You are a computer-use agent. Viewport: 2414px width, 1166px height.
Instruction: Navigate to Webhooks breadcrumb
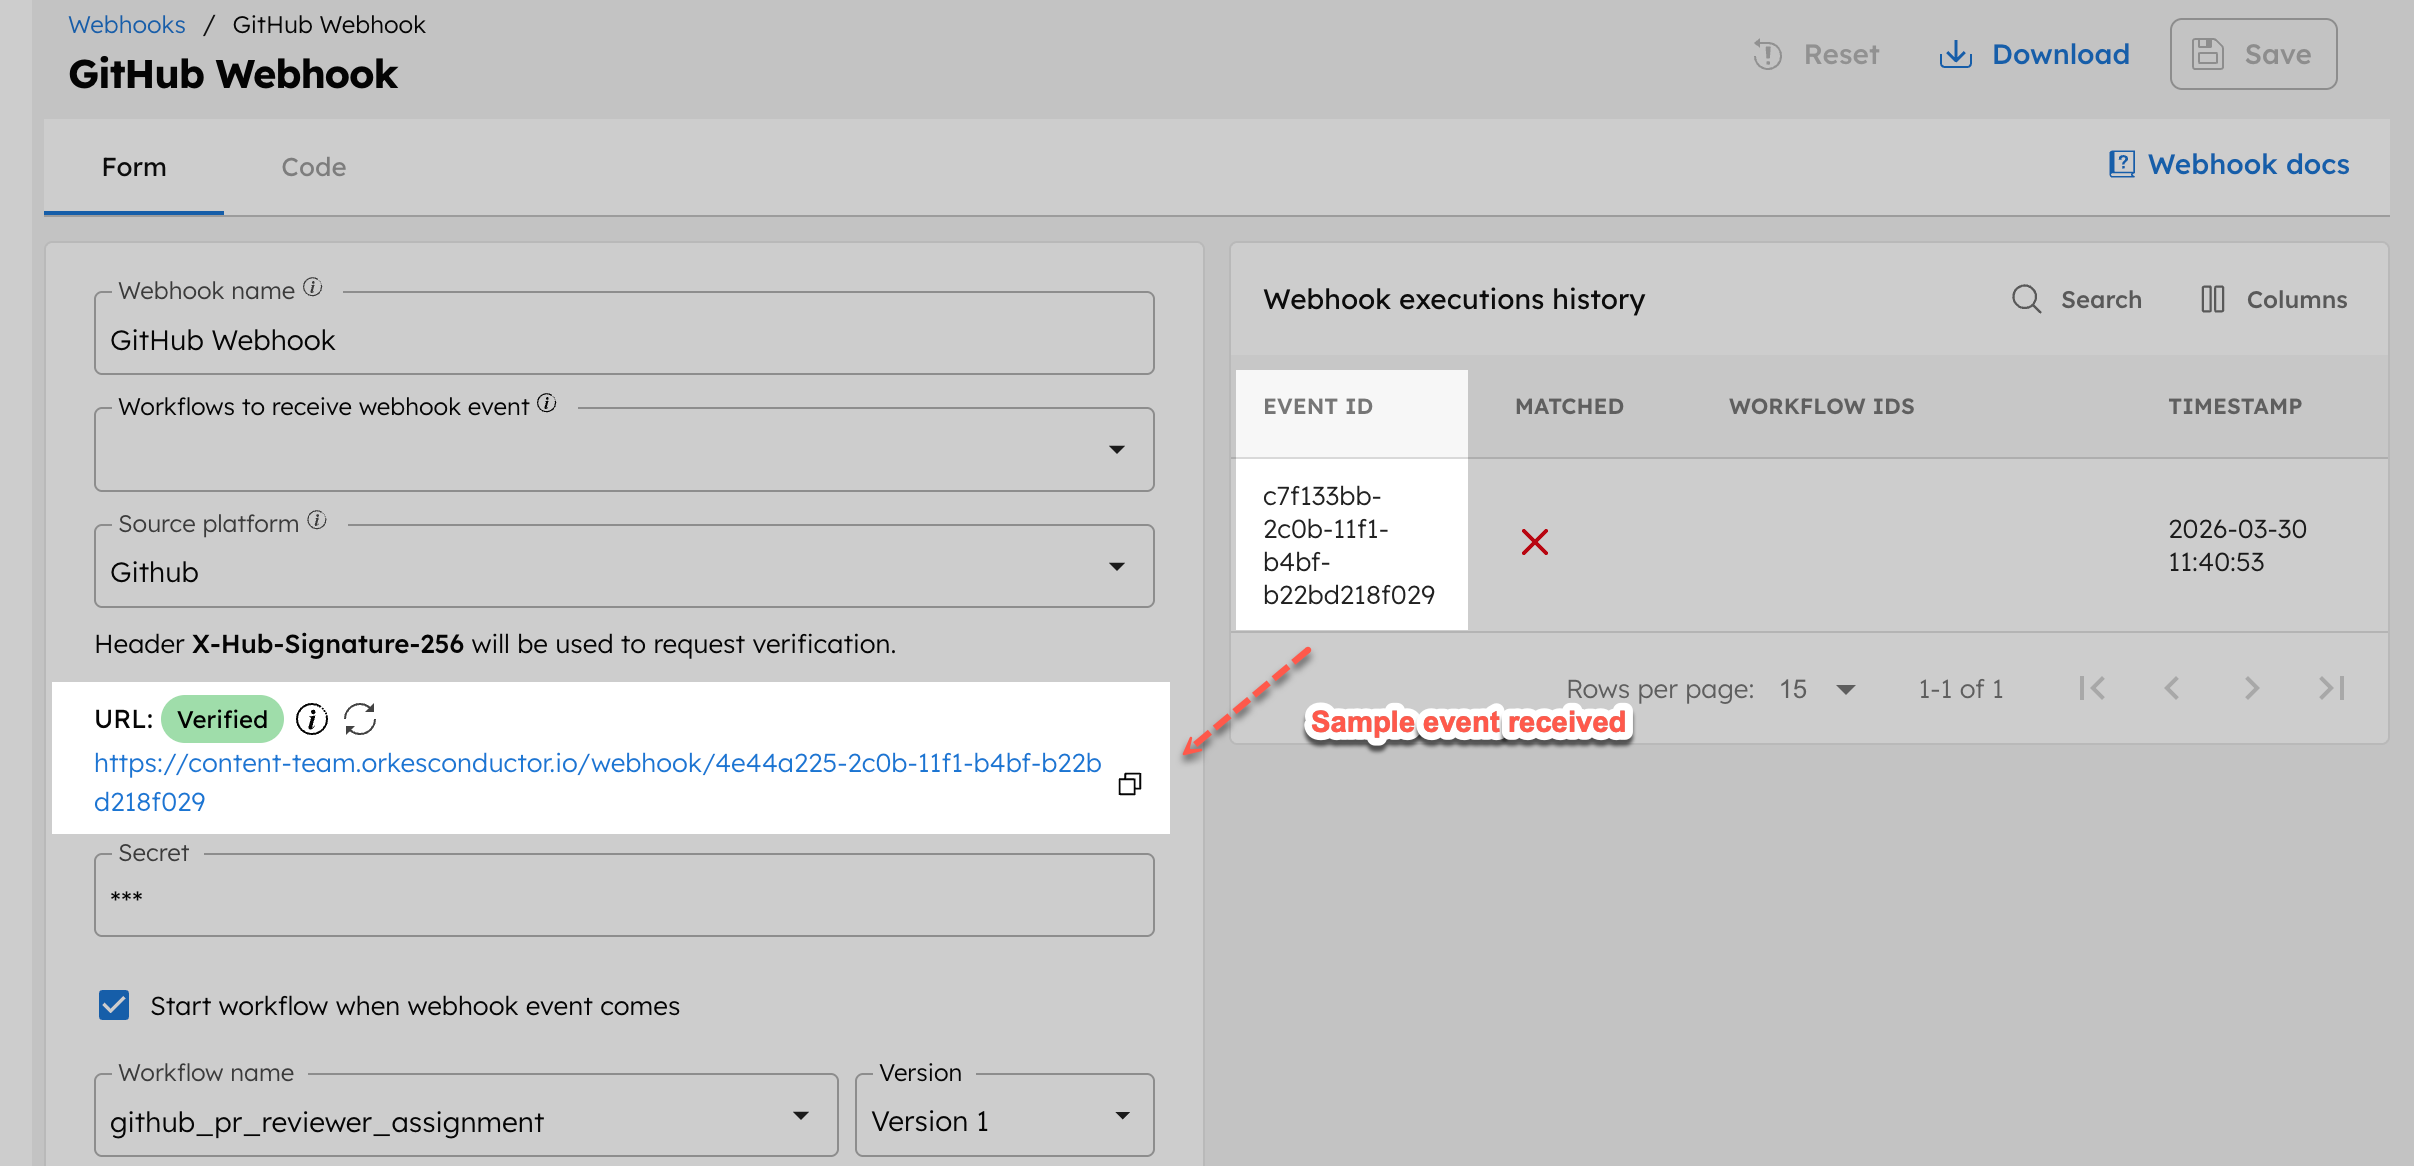pyautogui.click(x=127, y=24)
